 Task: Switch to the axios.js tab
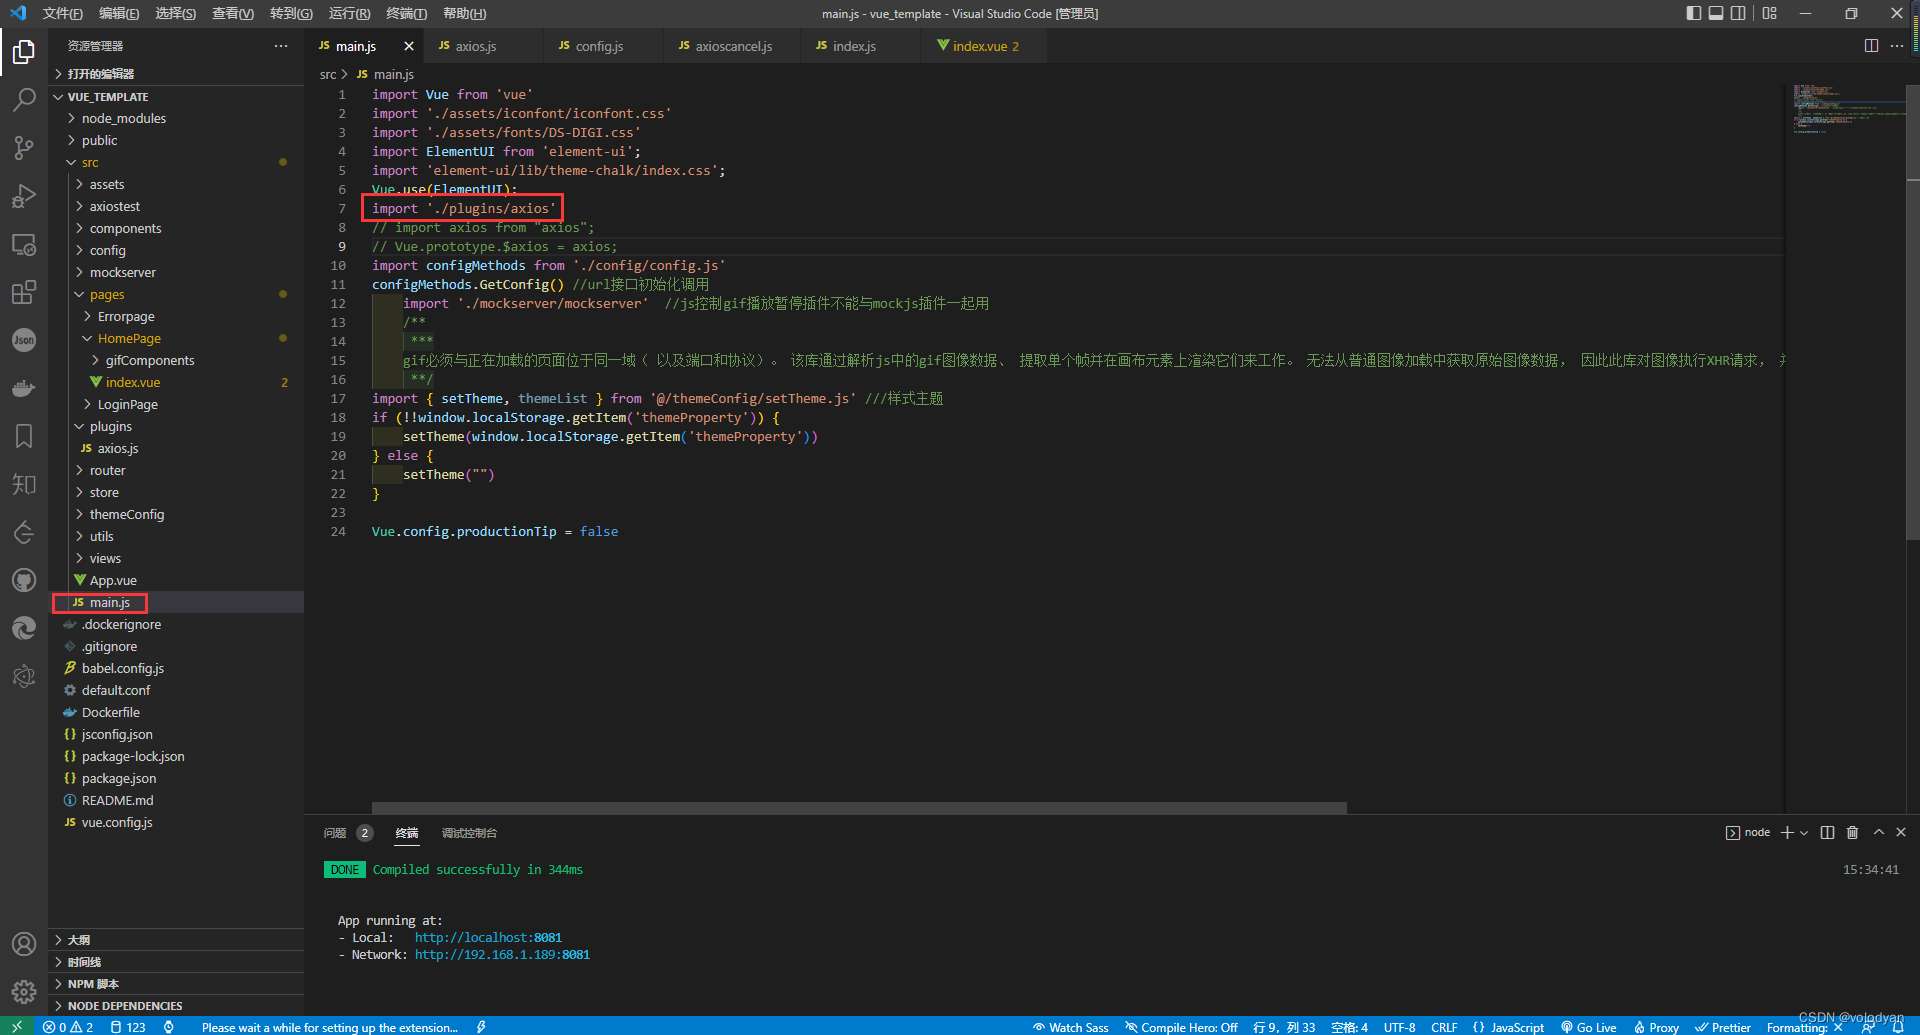pyautogui.click(x=476, y=46)
